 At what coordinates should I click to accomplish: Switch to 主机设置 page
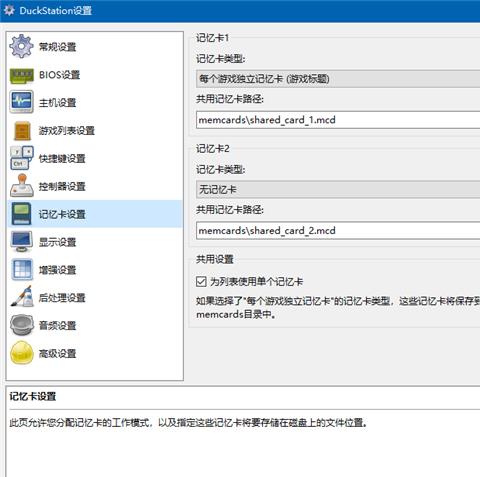pyautogui.click(x=95, y=102)
